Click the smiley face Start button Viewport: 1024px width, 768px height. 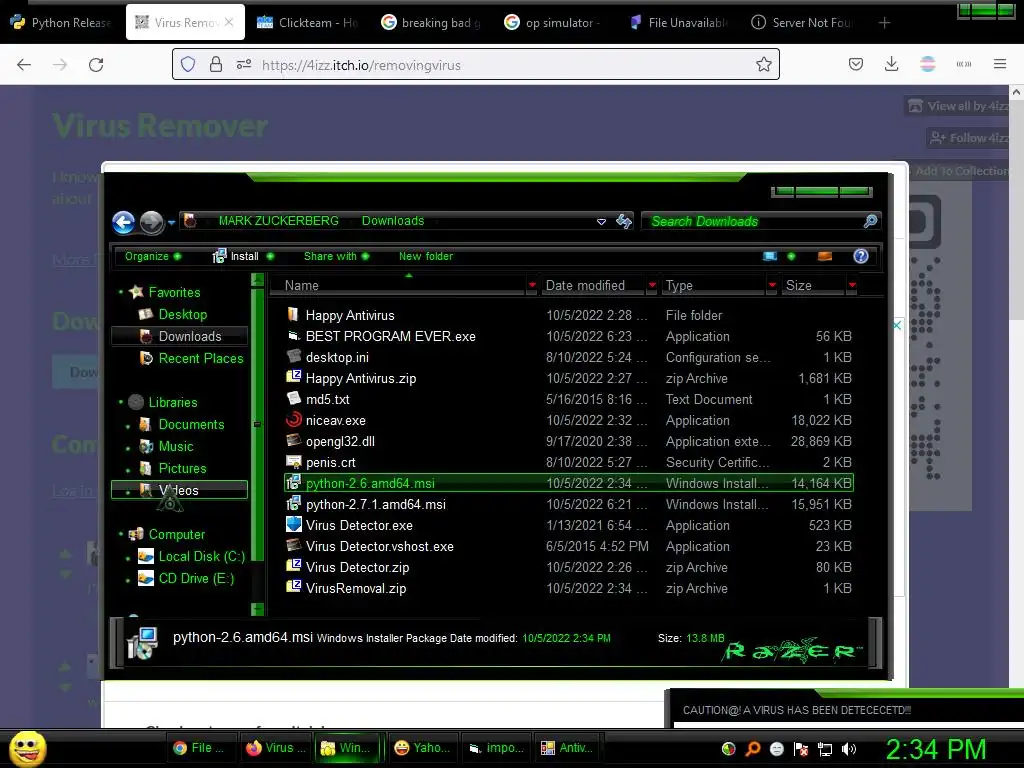point(27,748)
